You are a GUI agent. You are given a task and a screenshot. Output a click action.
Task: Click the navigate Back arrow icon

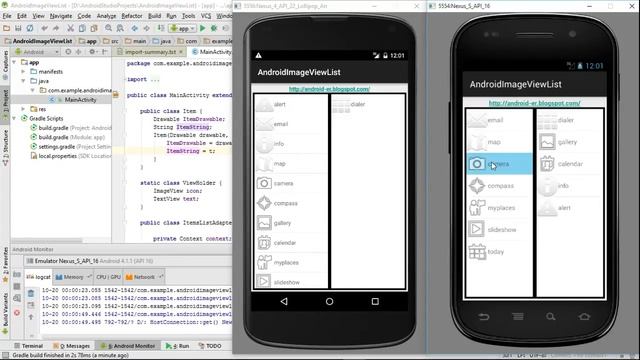(x=135, y=28)
